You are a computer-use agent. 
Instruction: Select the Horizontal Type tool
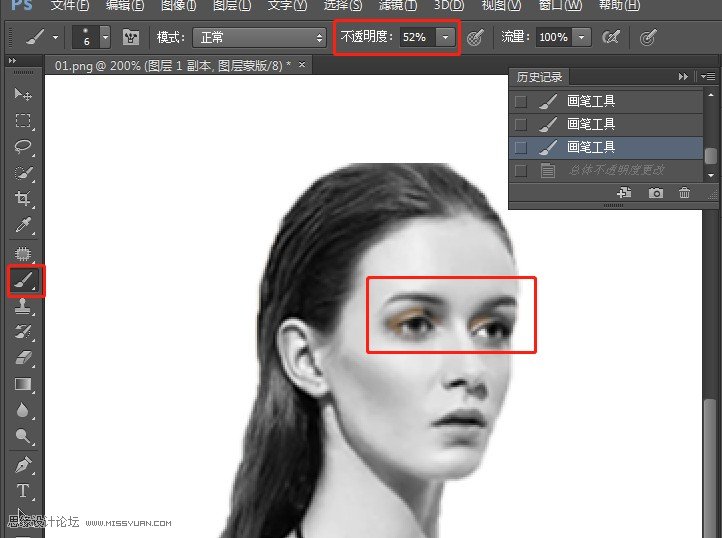(23, 490)
